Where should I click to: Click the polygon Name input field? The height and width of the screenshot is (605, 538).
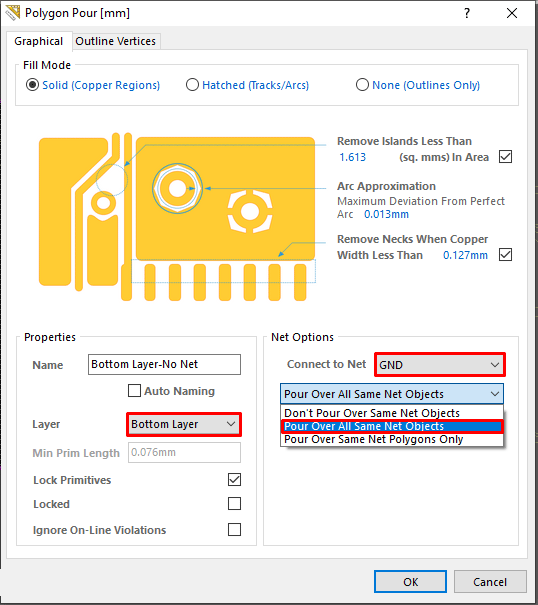point(164,364)
